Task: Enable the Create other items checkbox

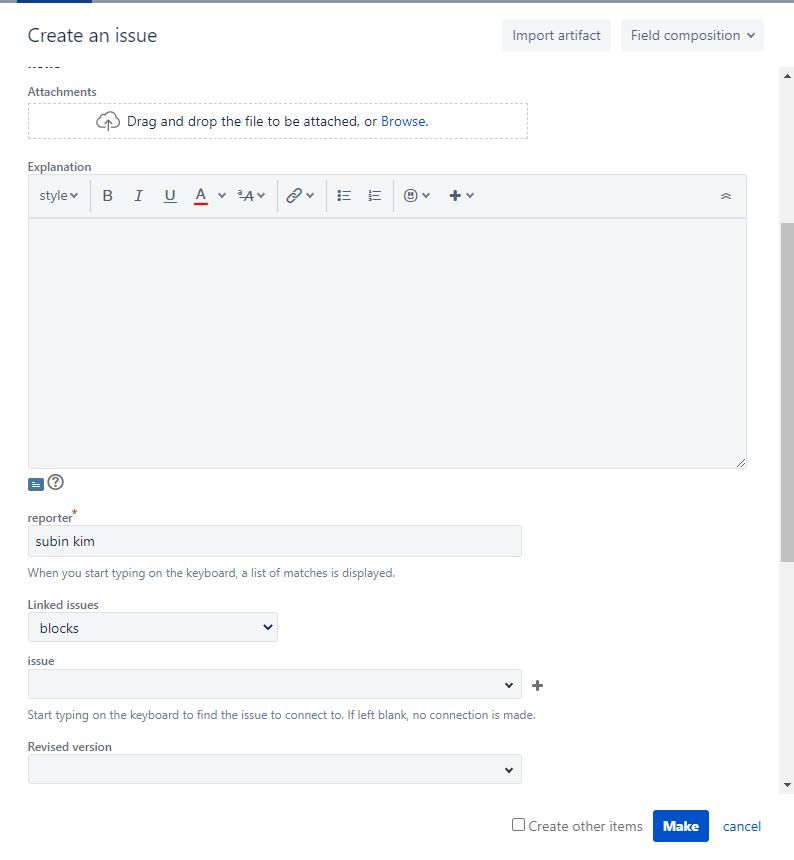Action: pos(518,825)
